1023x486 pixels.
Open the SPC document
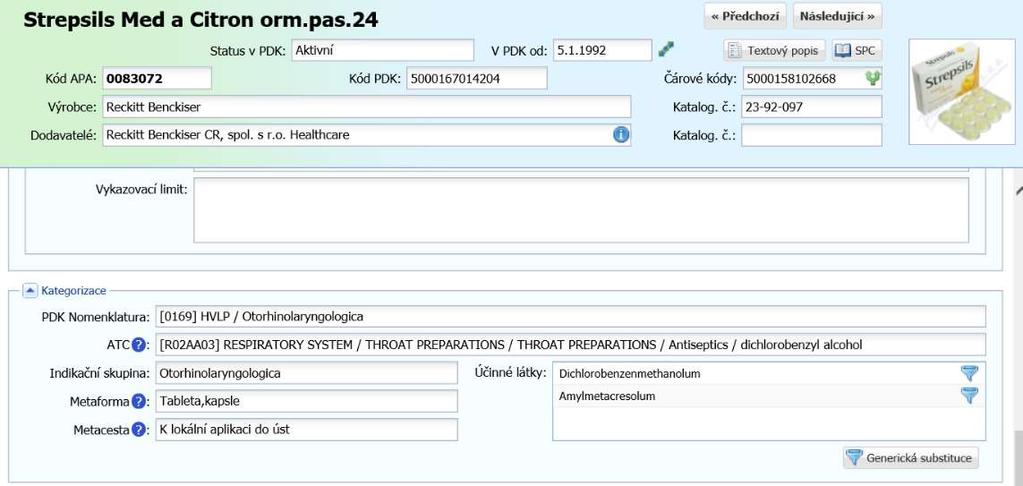[857, 50]
